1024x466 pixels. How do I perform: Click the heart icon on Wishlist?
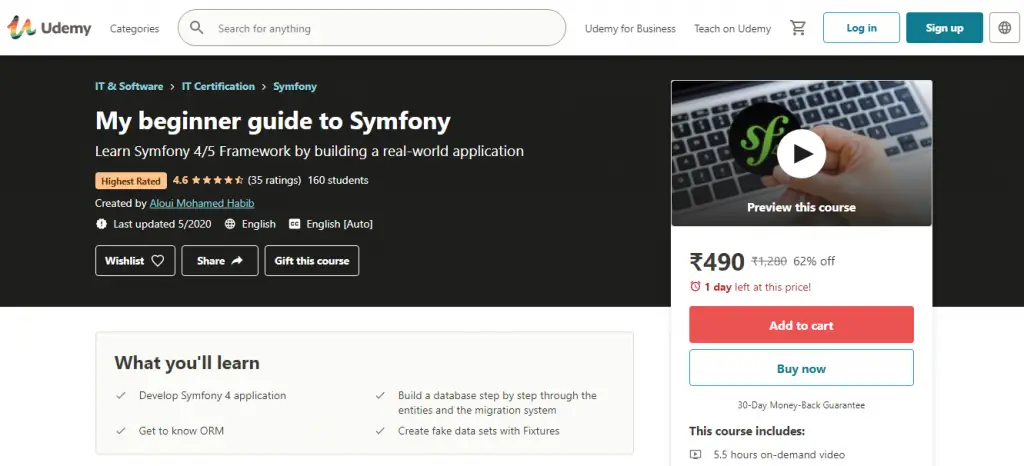pyautogui.click(x=158, y=261)
